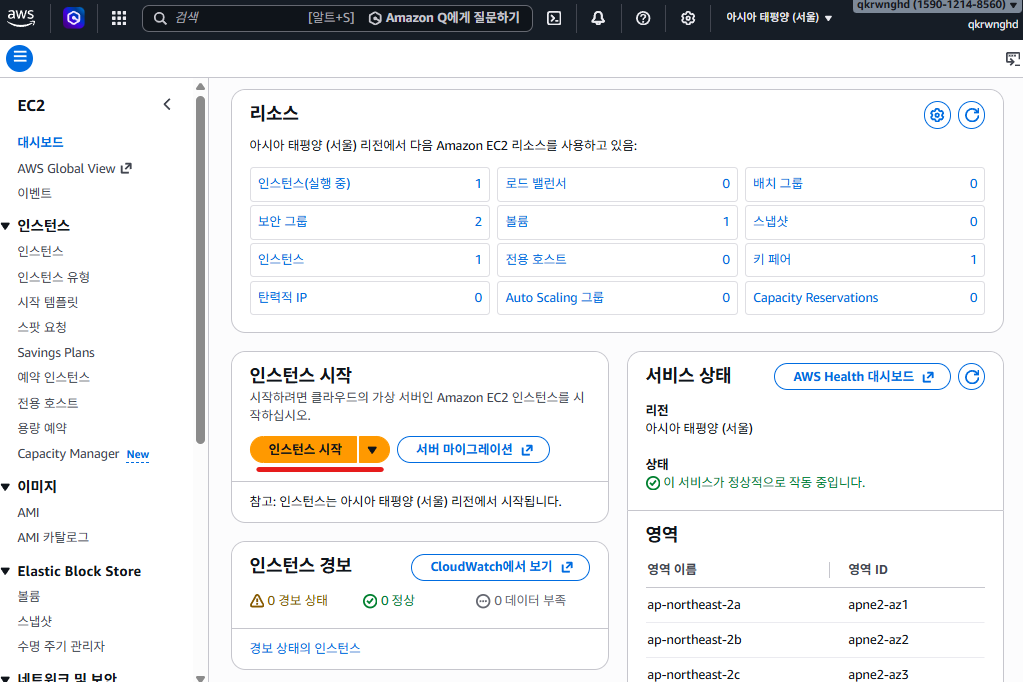This screenshot has height=682, width=1023.
Task: Open AWS Global View in the sidebar
Action: [x=67, y=168]
